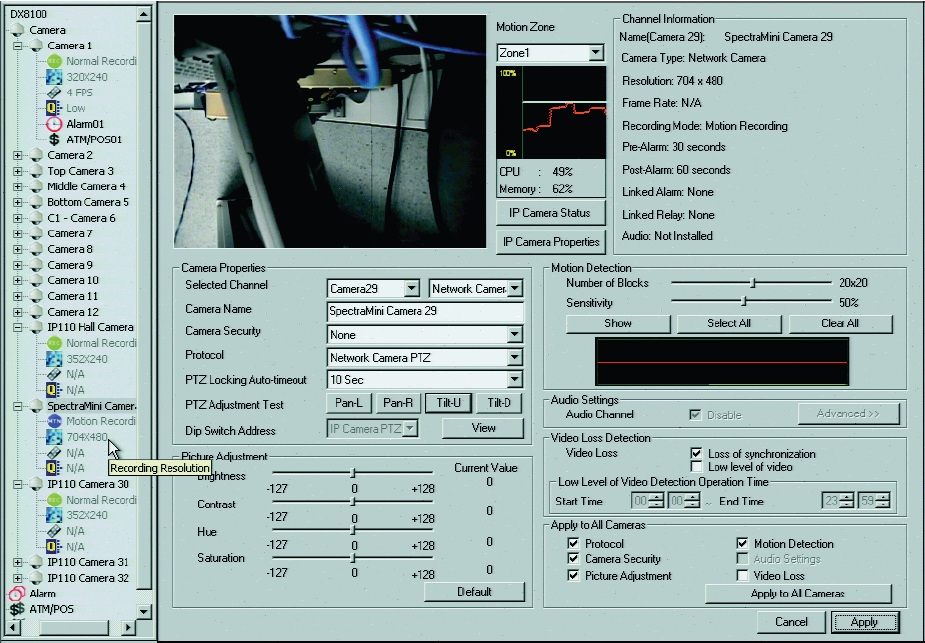Click the IP110 Camera 32 dome icon

(x=36, y=578)
